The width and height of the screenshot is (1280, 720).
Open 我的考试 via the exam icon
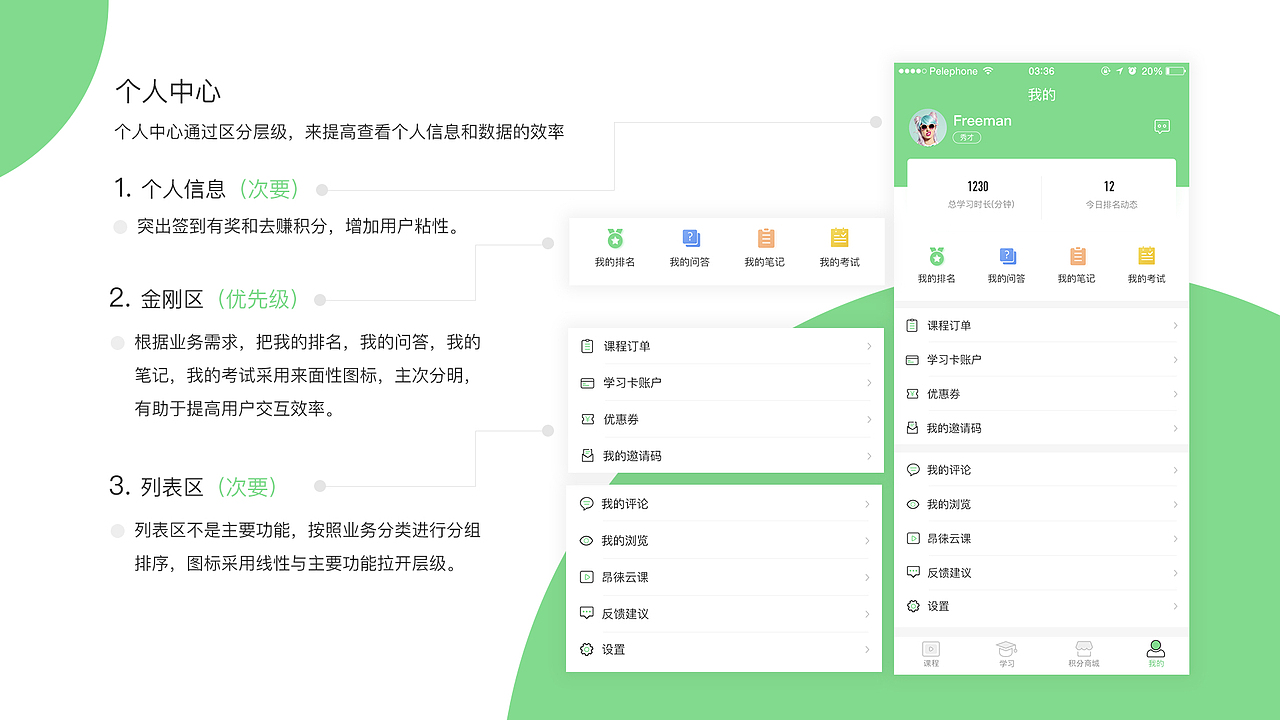coord(1145,258)
